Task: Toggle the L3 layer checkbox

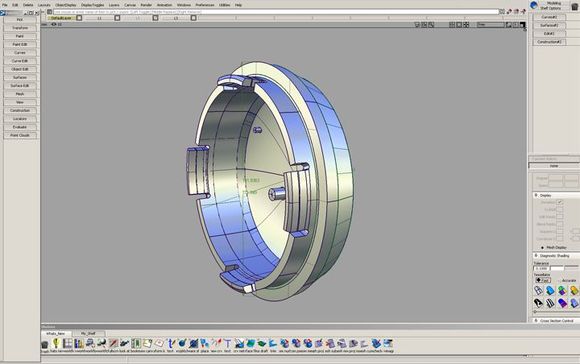Action: click(193, 18)
